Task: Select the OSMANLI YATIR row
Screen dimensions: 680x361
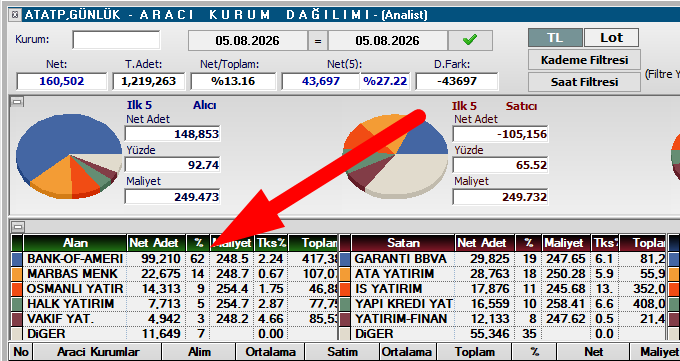Action: [x=174, y=289]
